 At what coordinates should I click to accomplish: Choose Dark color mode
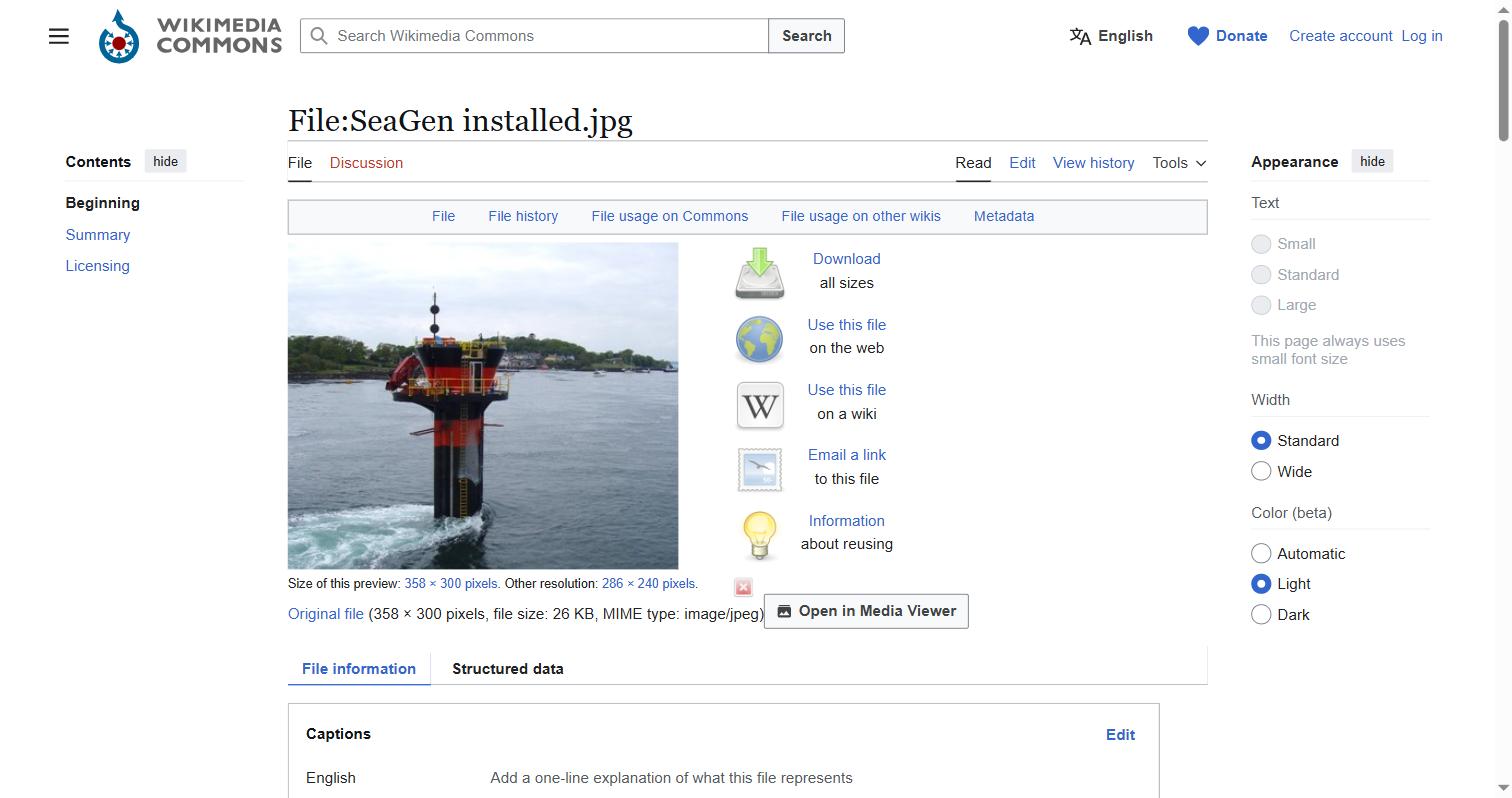click(x=1261, y=615)
